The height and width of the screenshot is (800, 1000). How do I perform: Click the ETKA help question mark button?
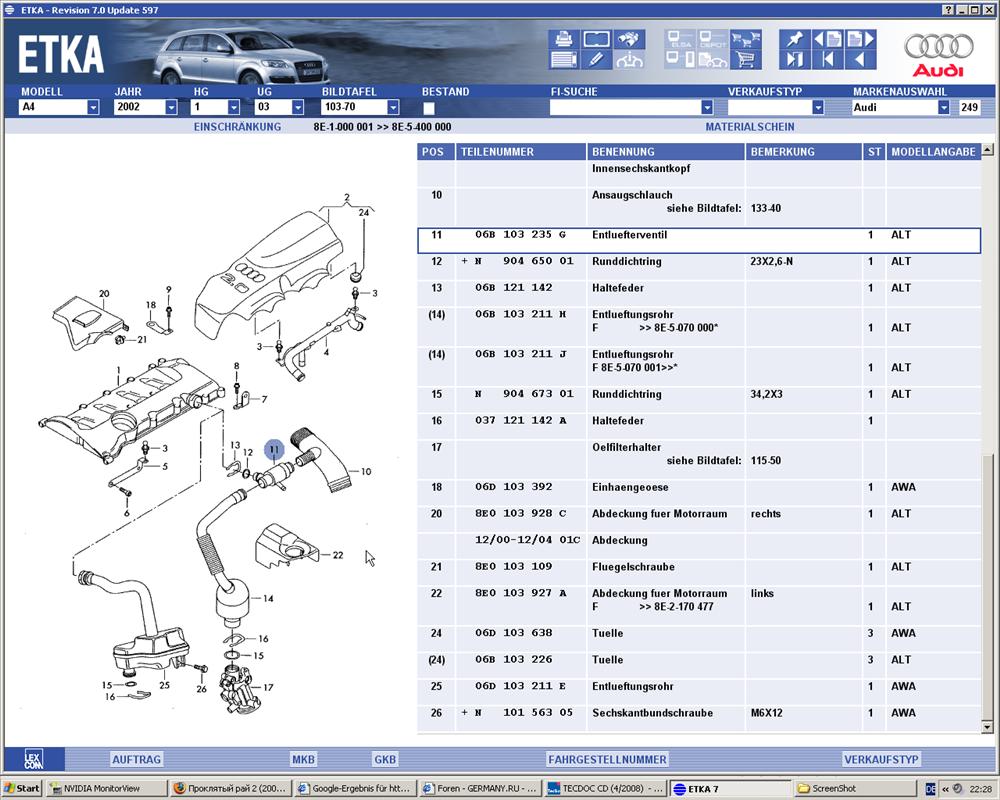(x=949, y=10)
